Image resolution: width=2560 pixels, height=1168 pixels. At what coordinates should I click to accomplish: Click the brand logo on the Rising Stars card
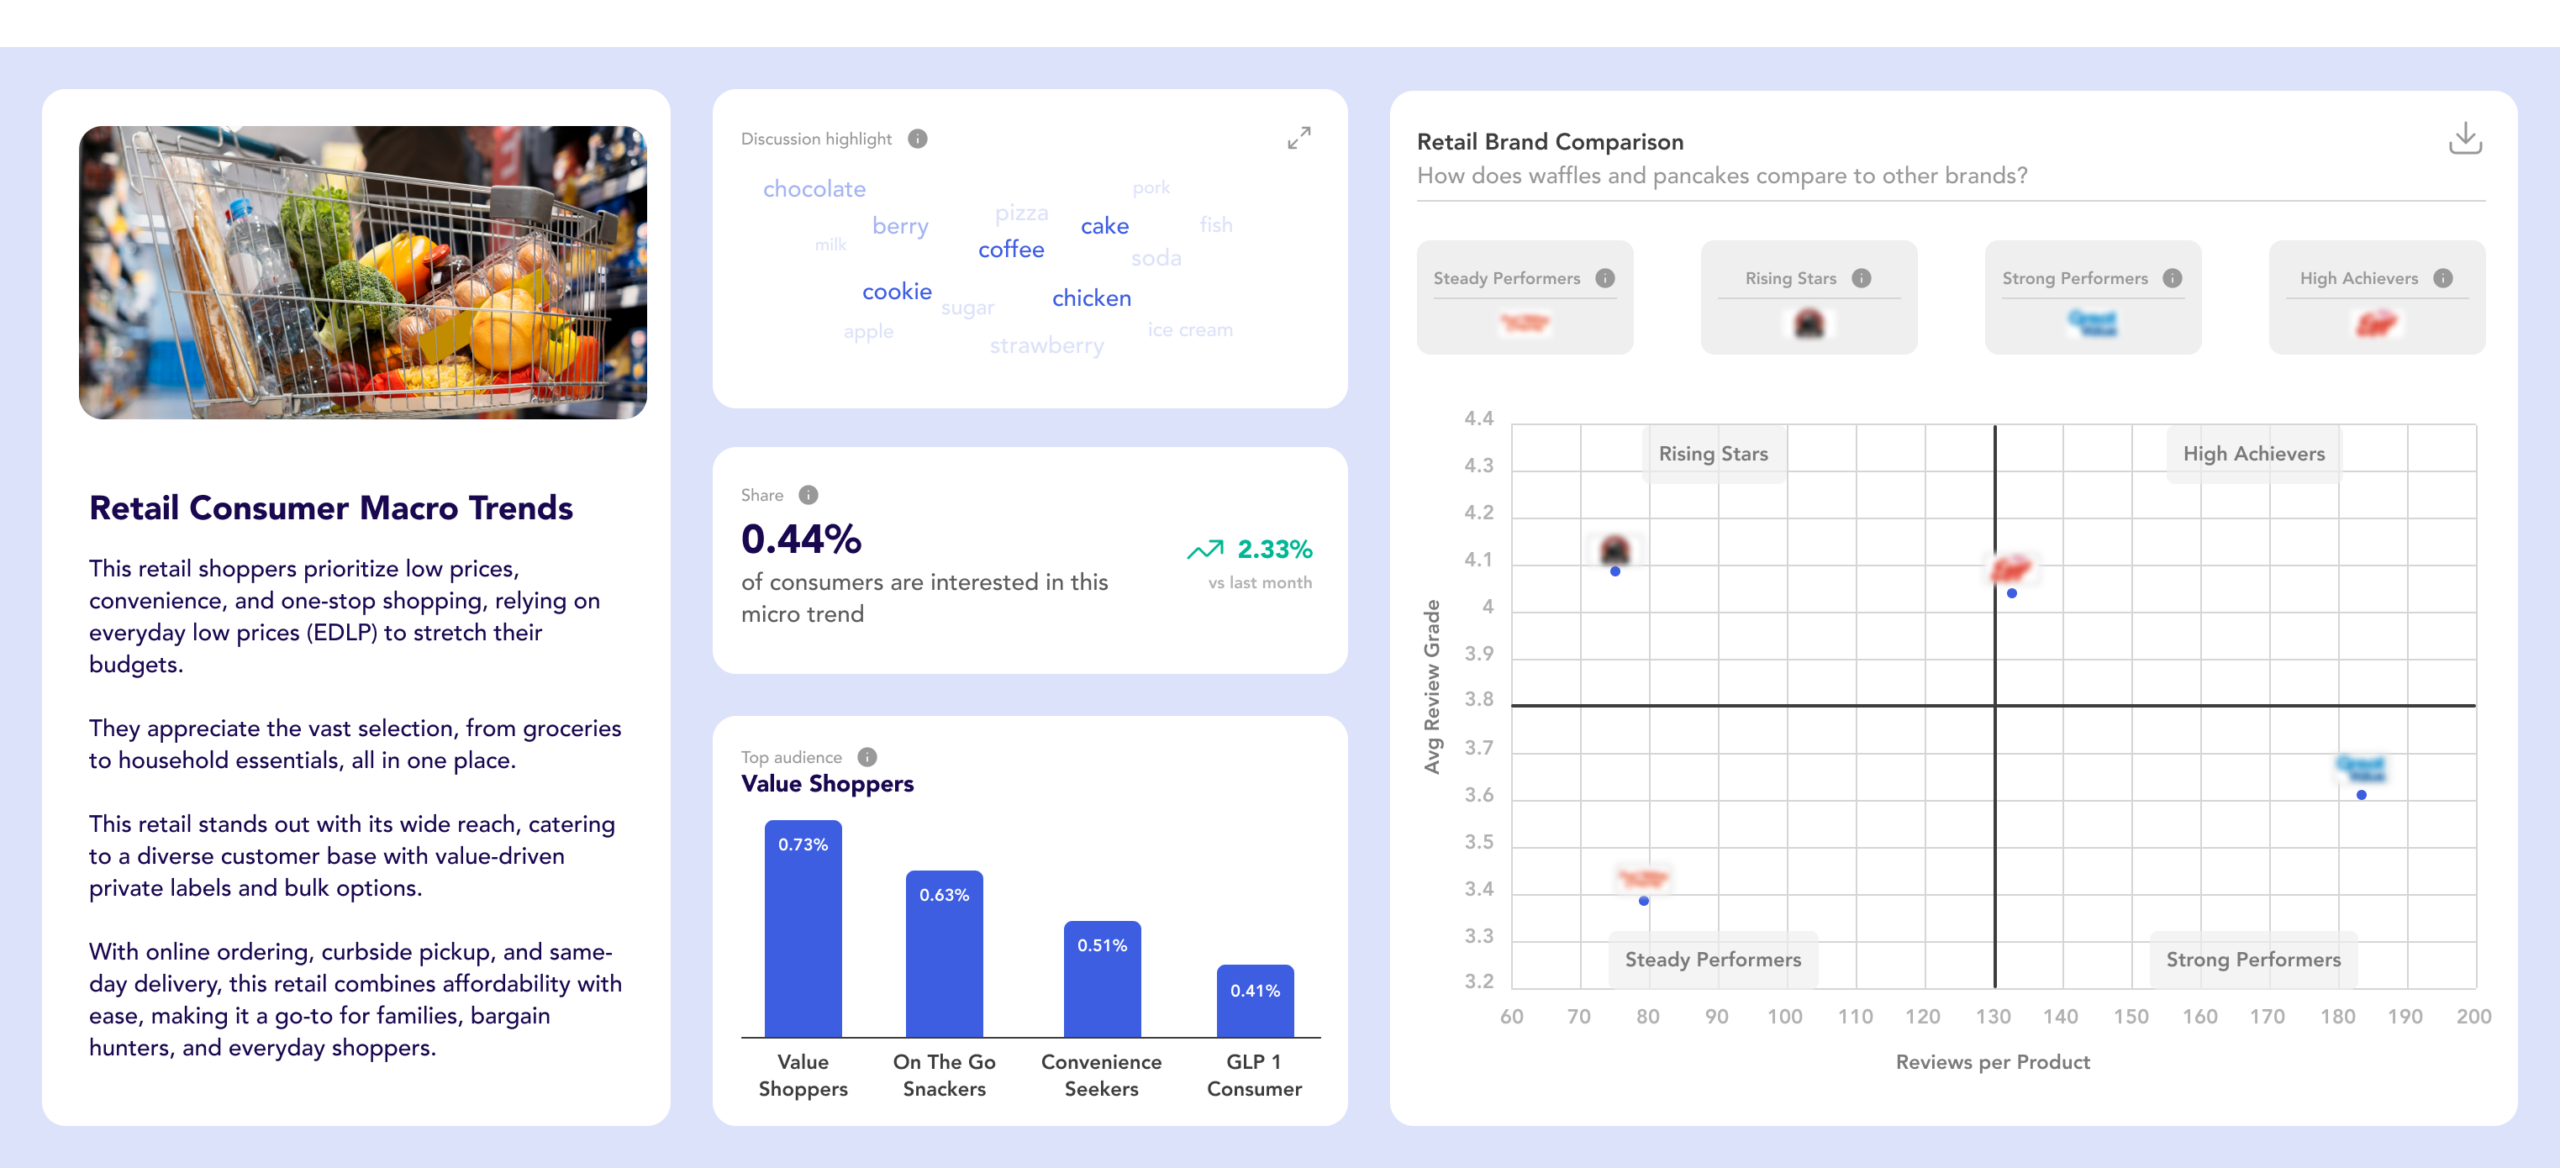tap(1808, 323)
